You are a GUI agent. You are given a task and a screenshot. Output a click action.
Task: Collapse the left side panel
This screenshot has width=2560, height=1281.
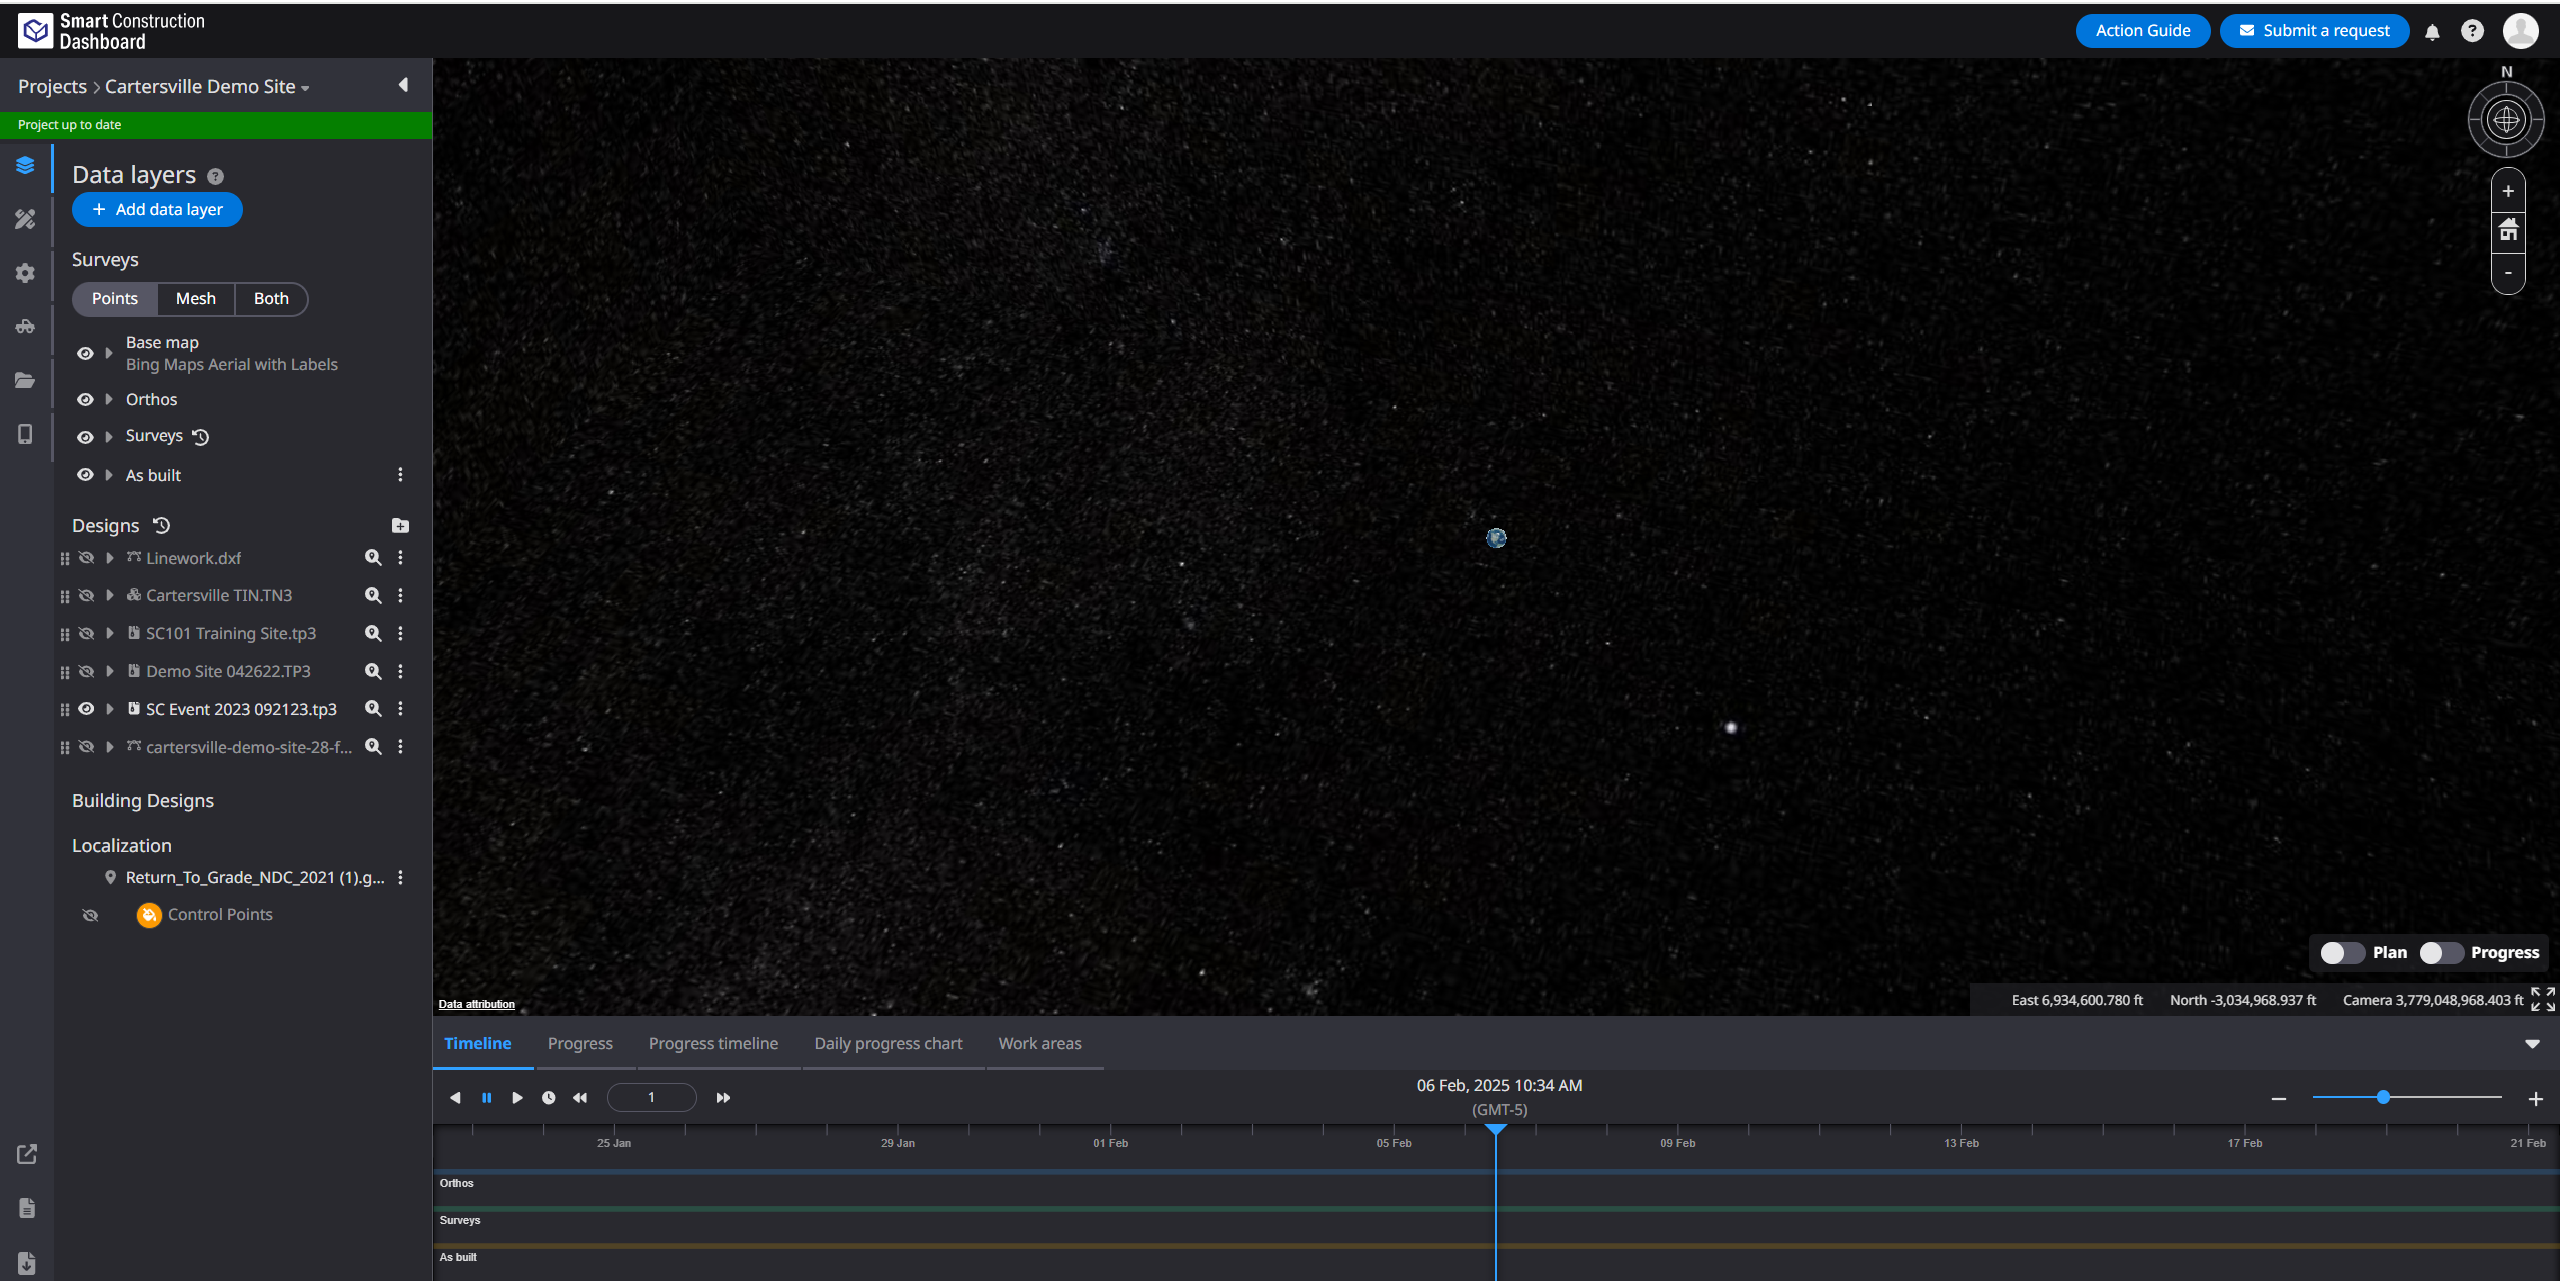click(404, 85)
